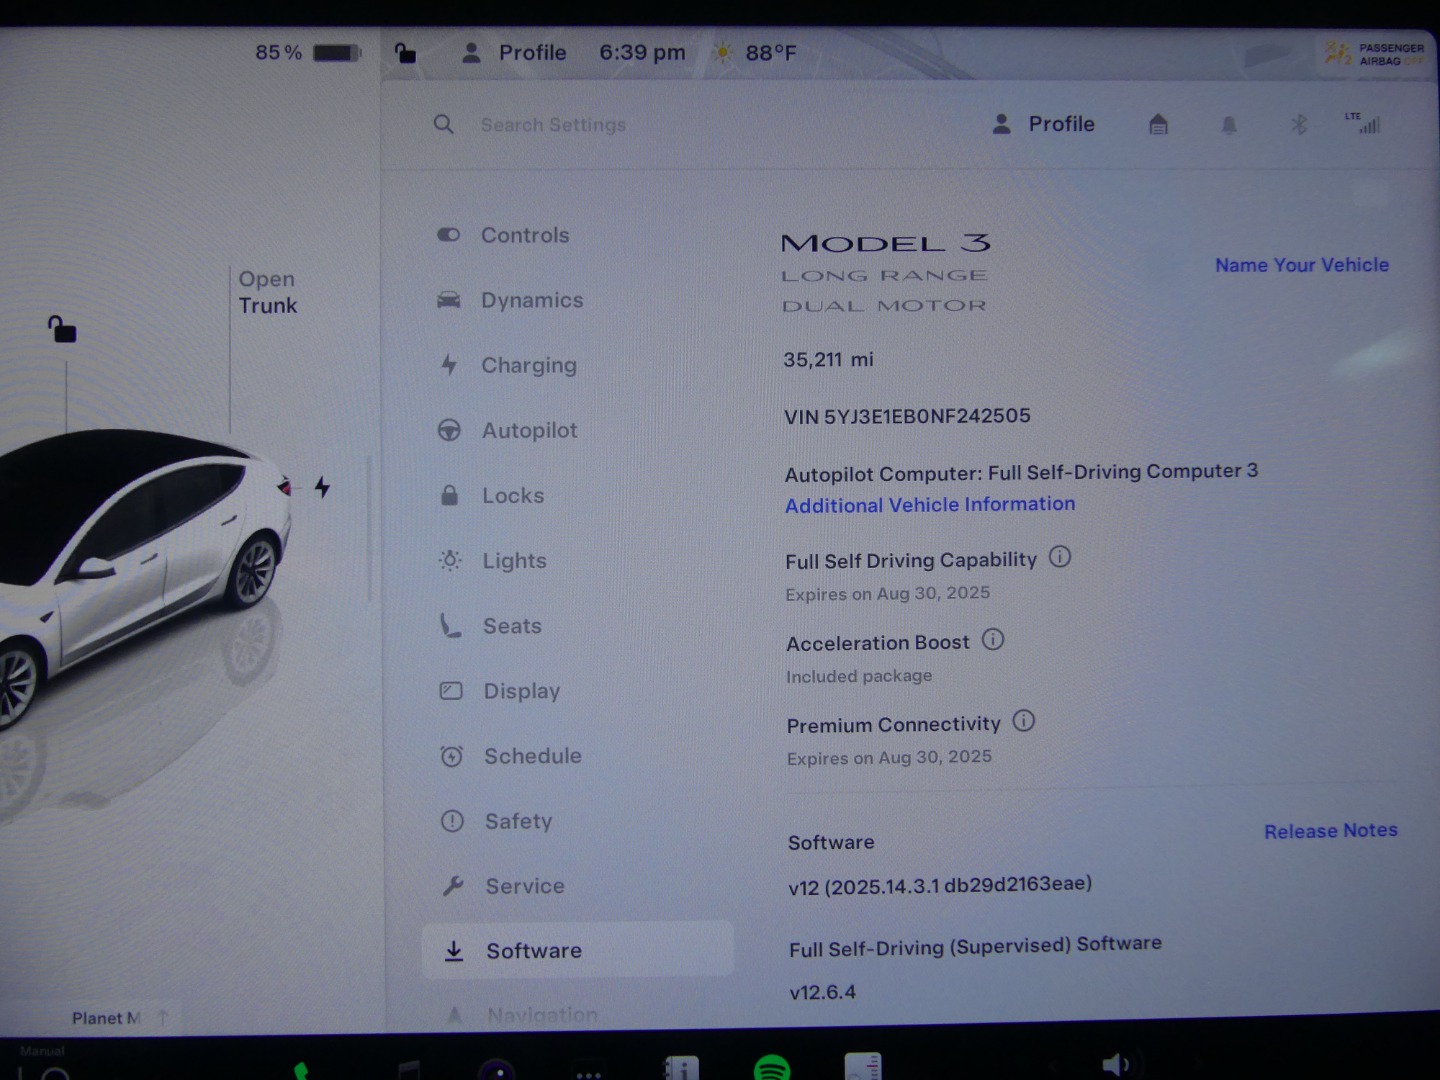Tap Name Your Vehicle
Viewport: 1440px width, 1080px height.
(1301, 265)
